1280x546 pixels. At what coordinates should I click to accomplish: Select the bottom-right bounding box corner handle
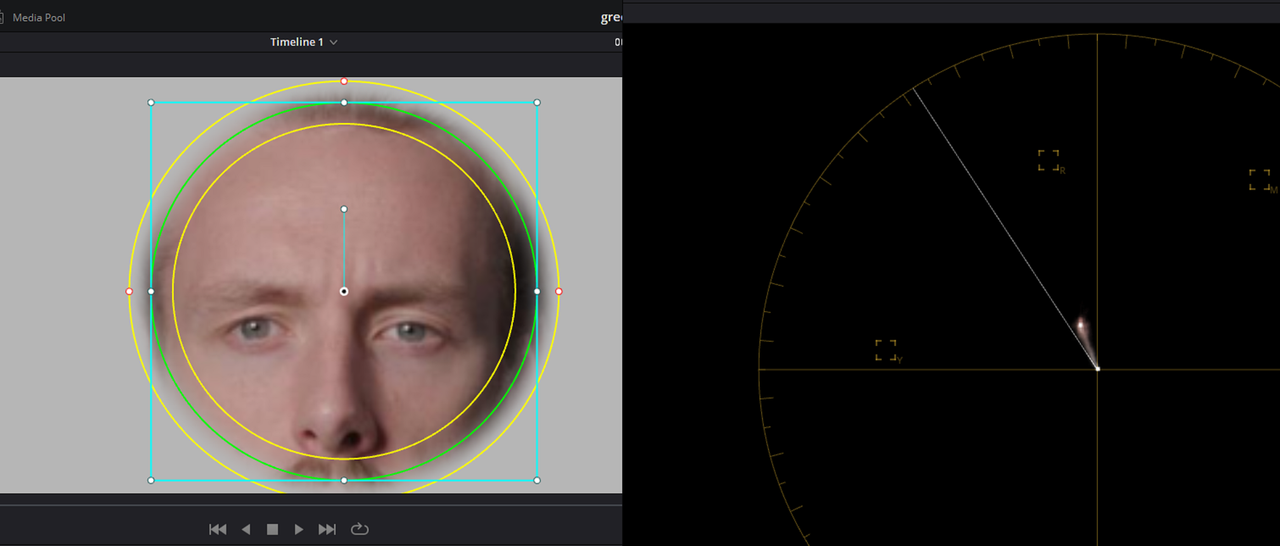(537, 480)
